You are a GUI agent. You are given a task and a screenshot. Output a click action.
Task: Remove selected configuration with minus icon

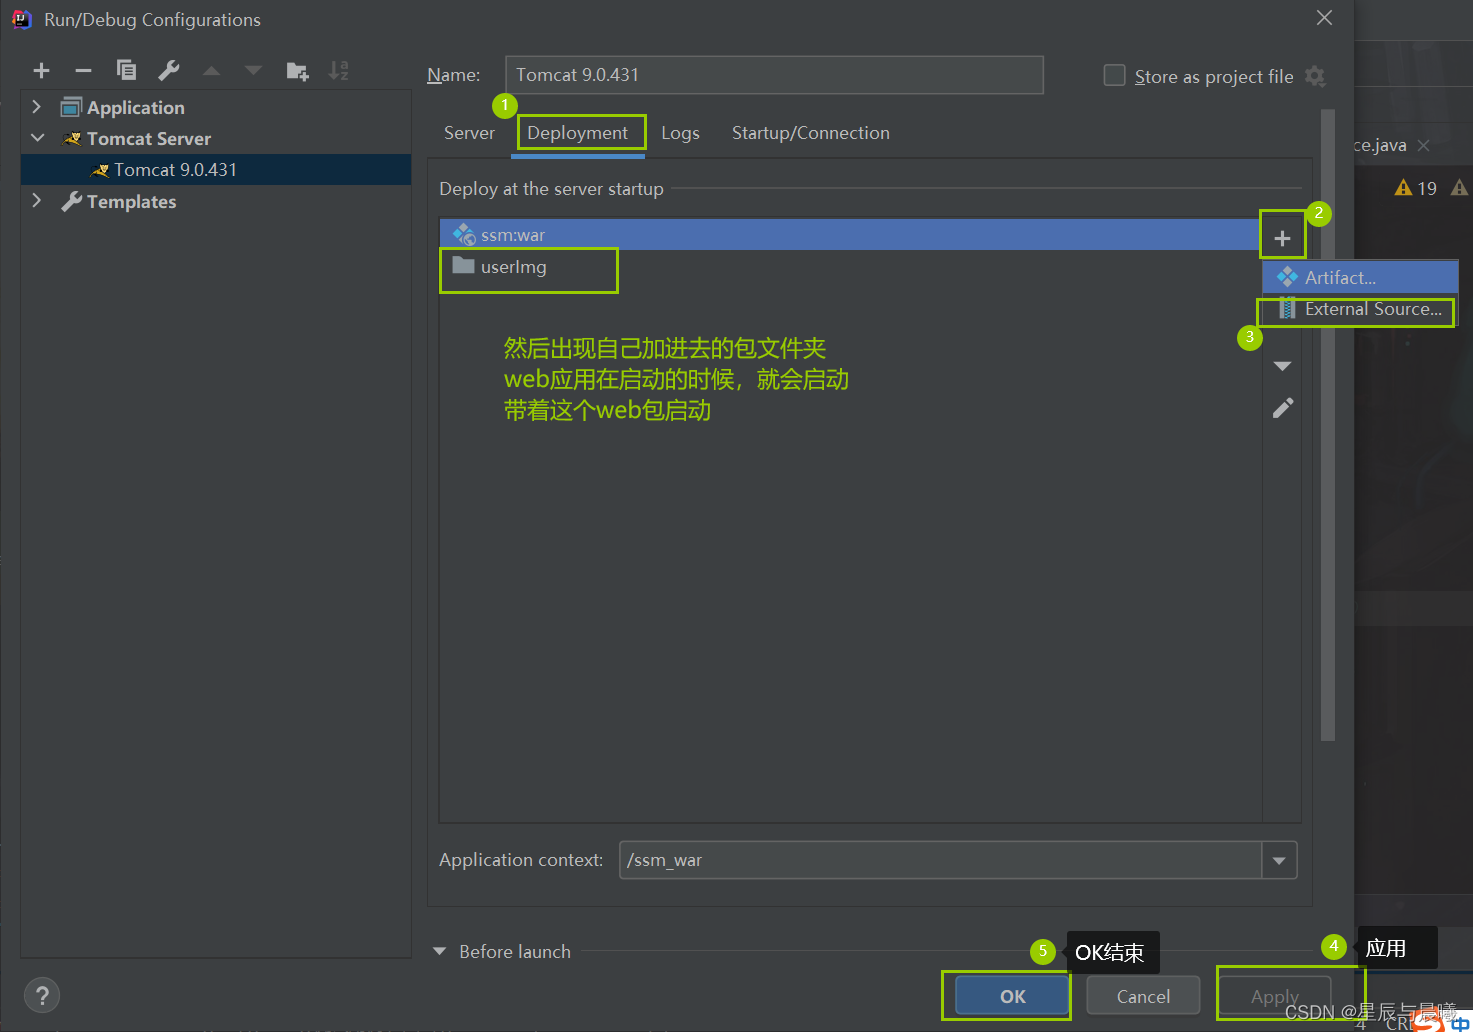pyautogui.click(x=83, y=70)
